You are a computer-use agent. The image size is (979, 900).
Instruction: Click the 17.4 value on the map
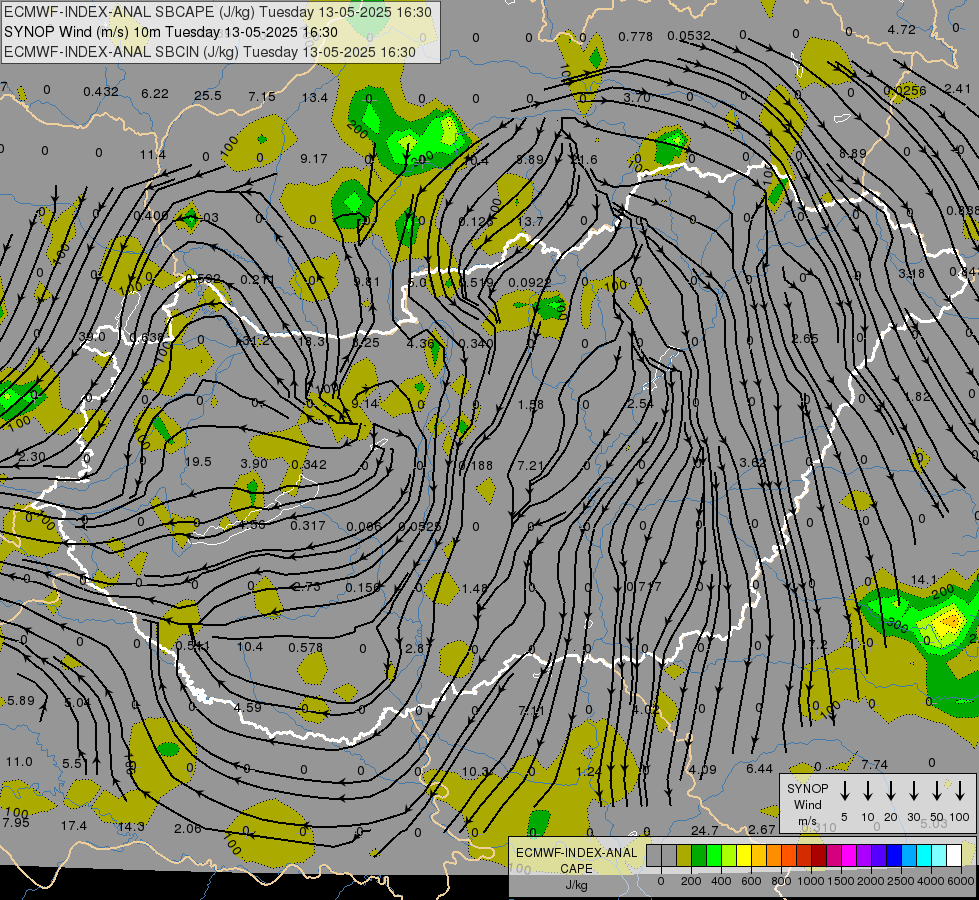click(74, 826)
